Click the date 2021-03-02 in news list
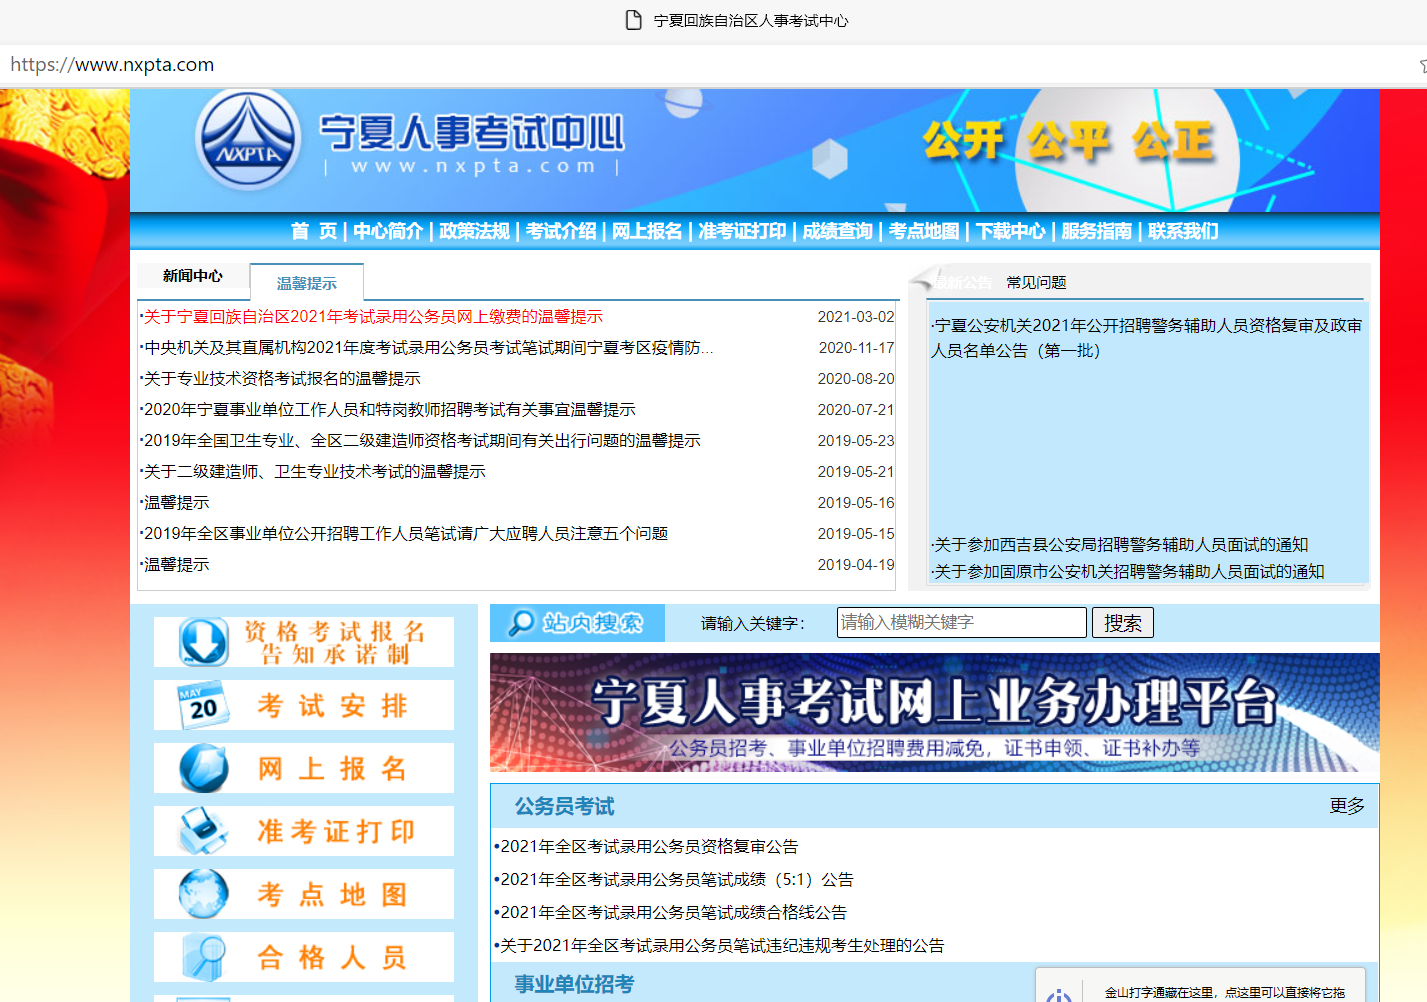 (856, 317)
